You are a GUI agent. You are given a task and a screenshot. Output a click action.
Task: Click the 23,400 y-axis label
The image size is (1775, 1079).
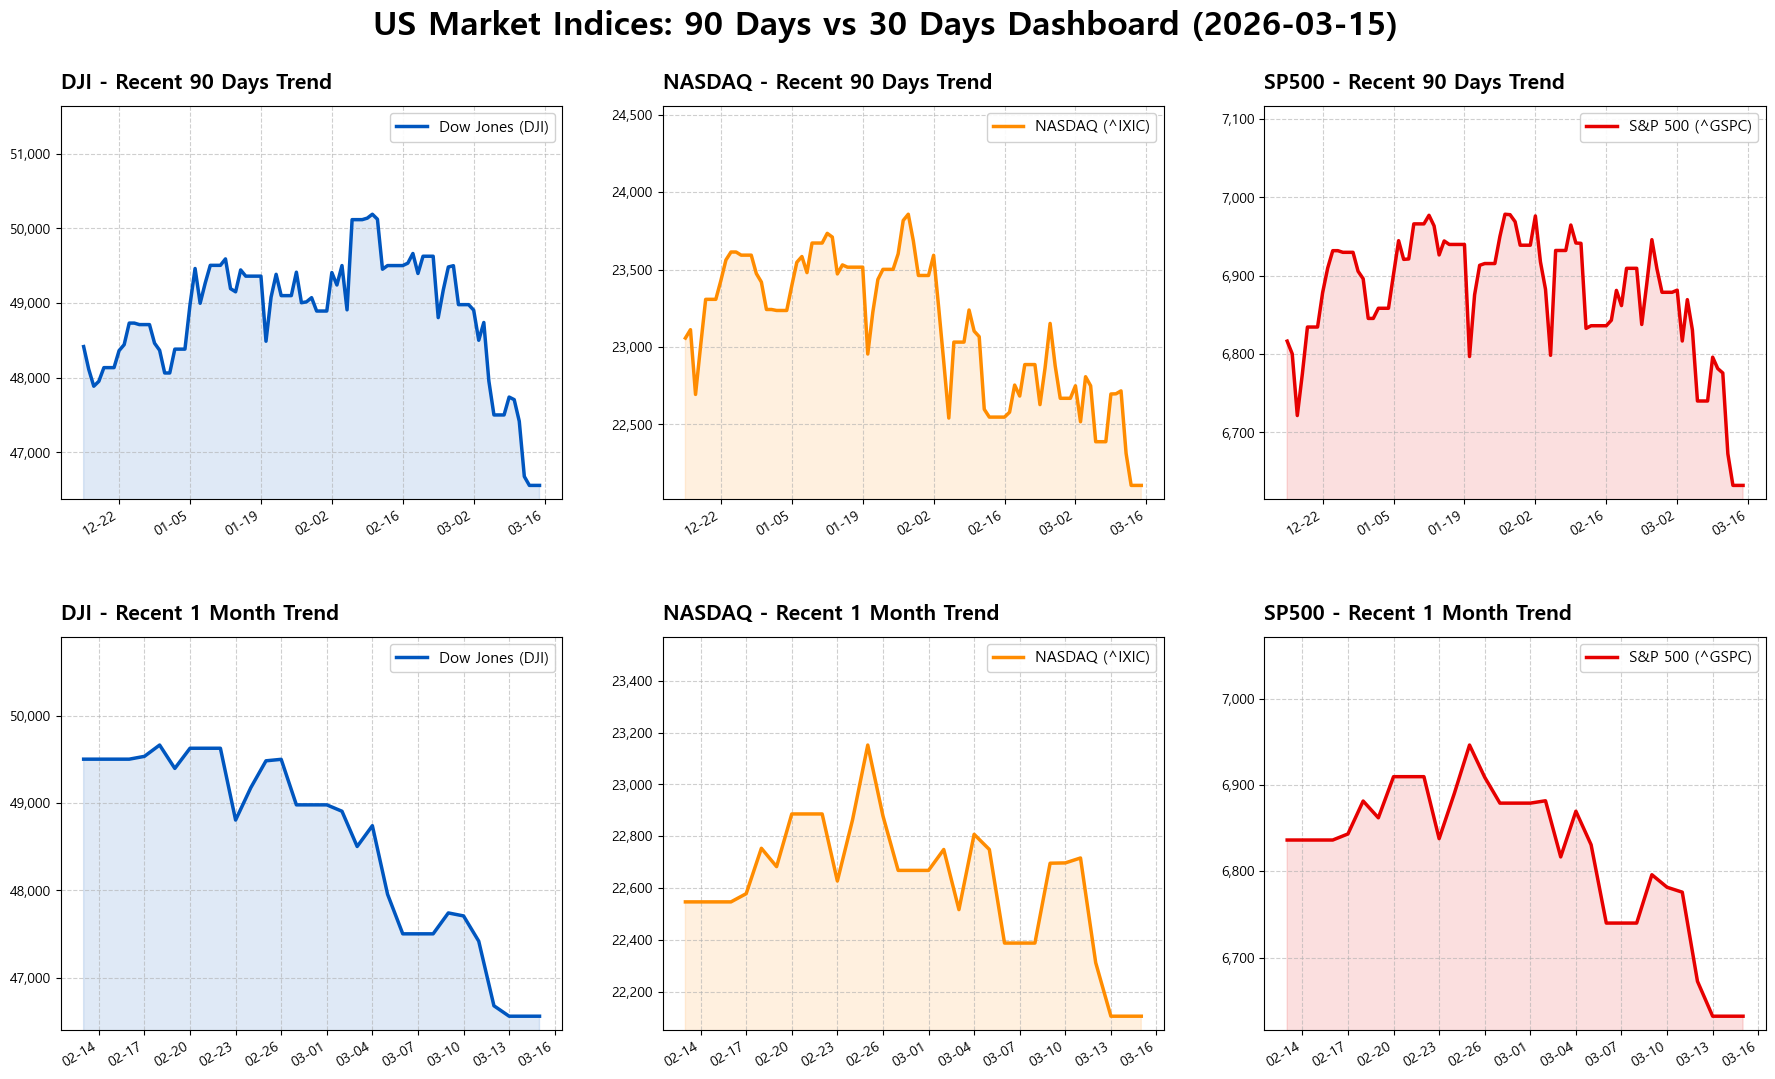tap(631, 682)
